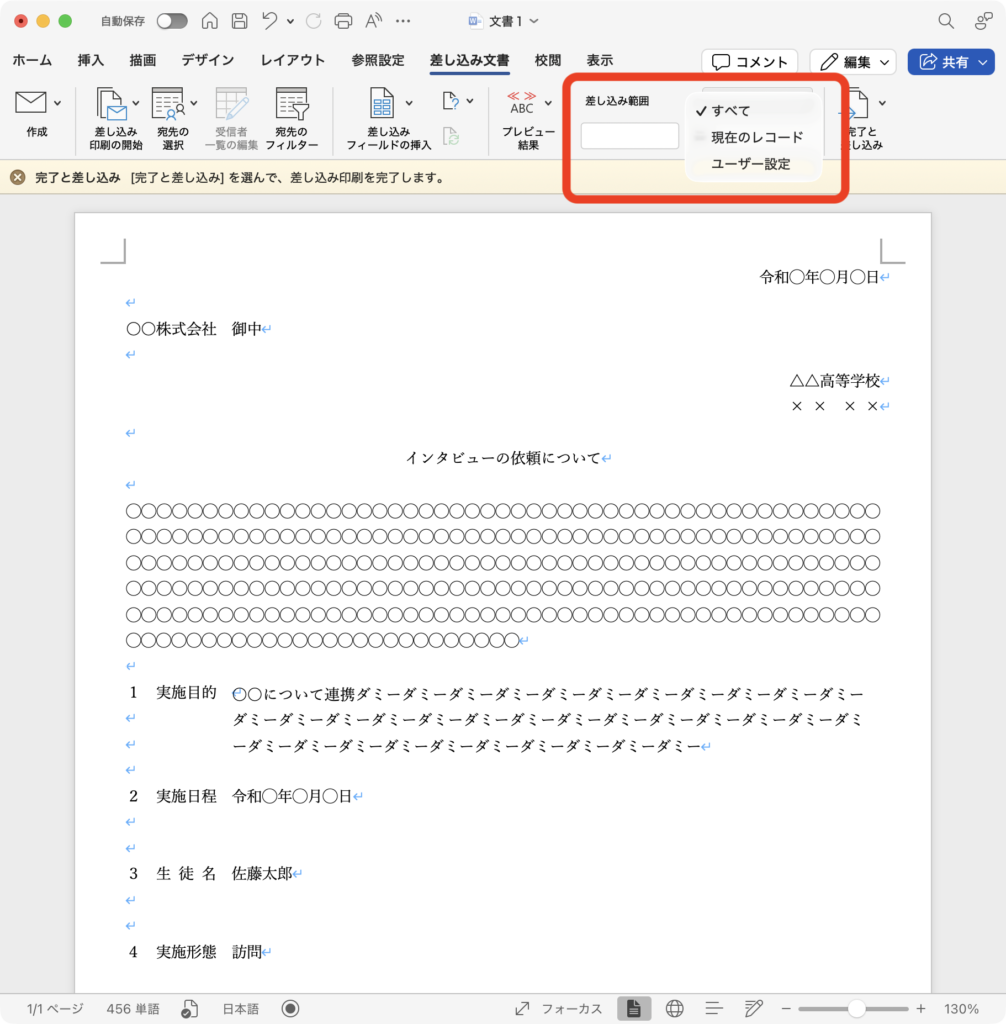This screenshot has width=1006, height=1024.
Task: Click the Save icon in title bar
Action: point(239,21)
